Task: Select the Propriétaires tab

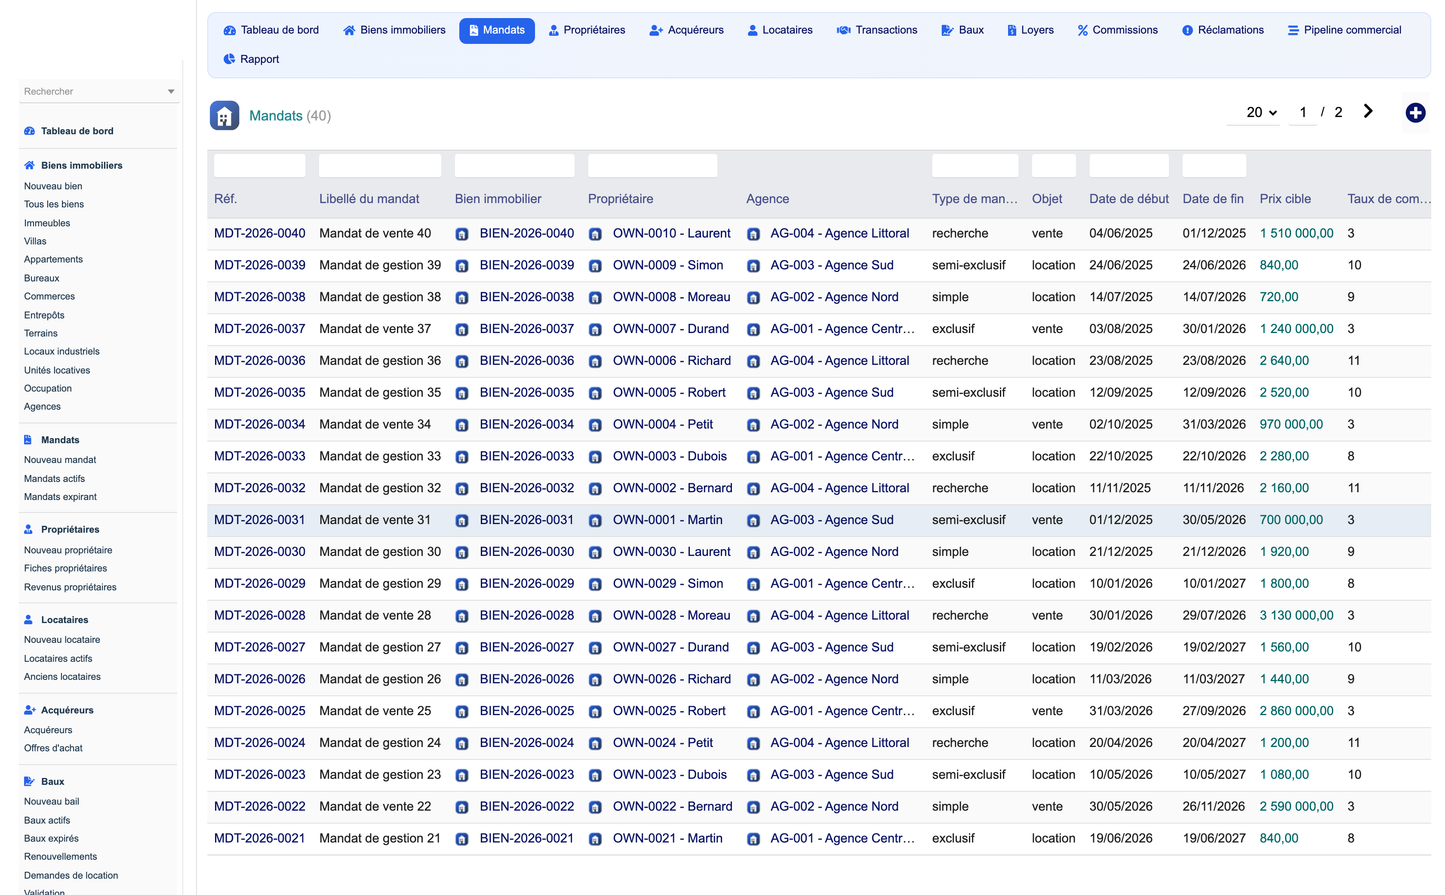Action: click(x=587, y=30)
